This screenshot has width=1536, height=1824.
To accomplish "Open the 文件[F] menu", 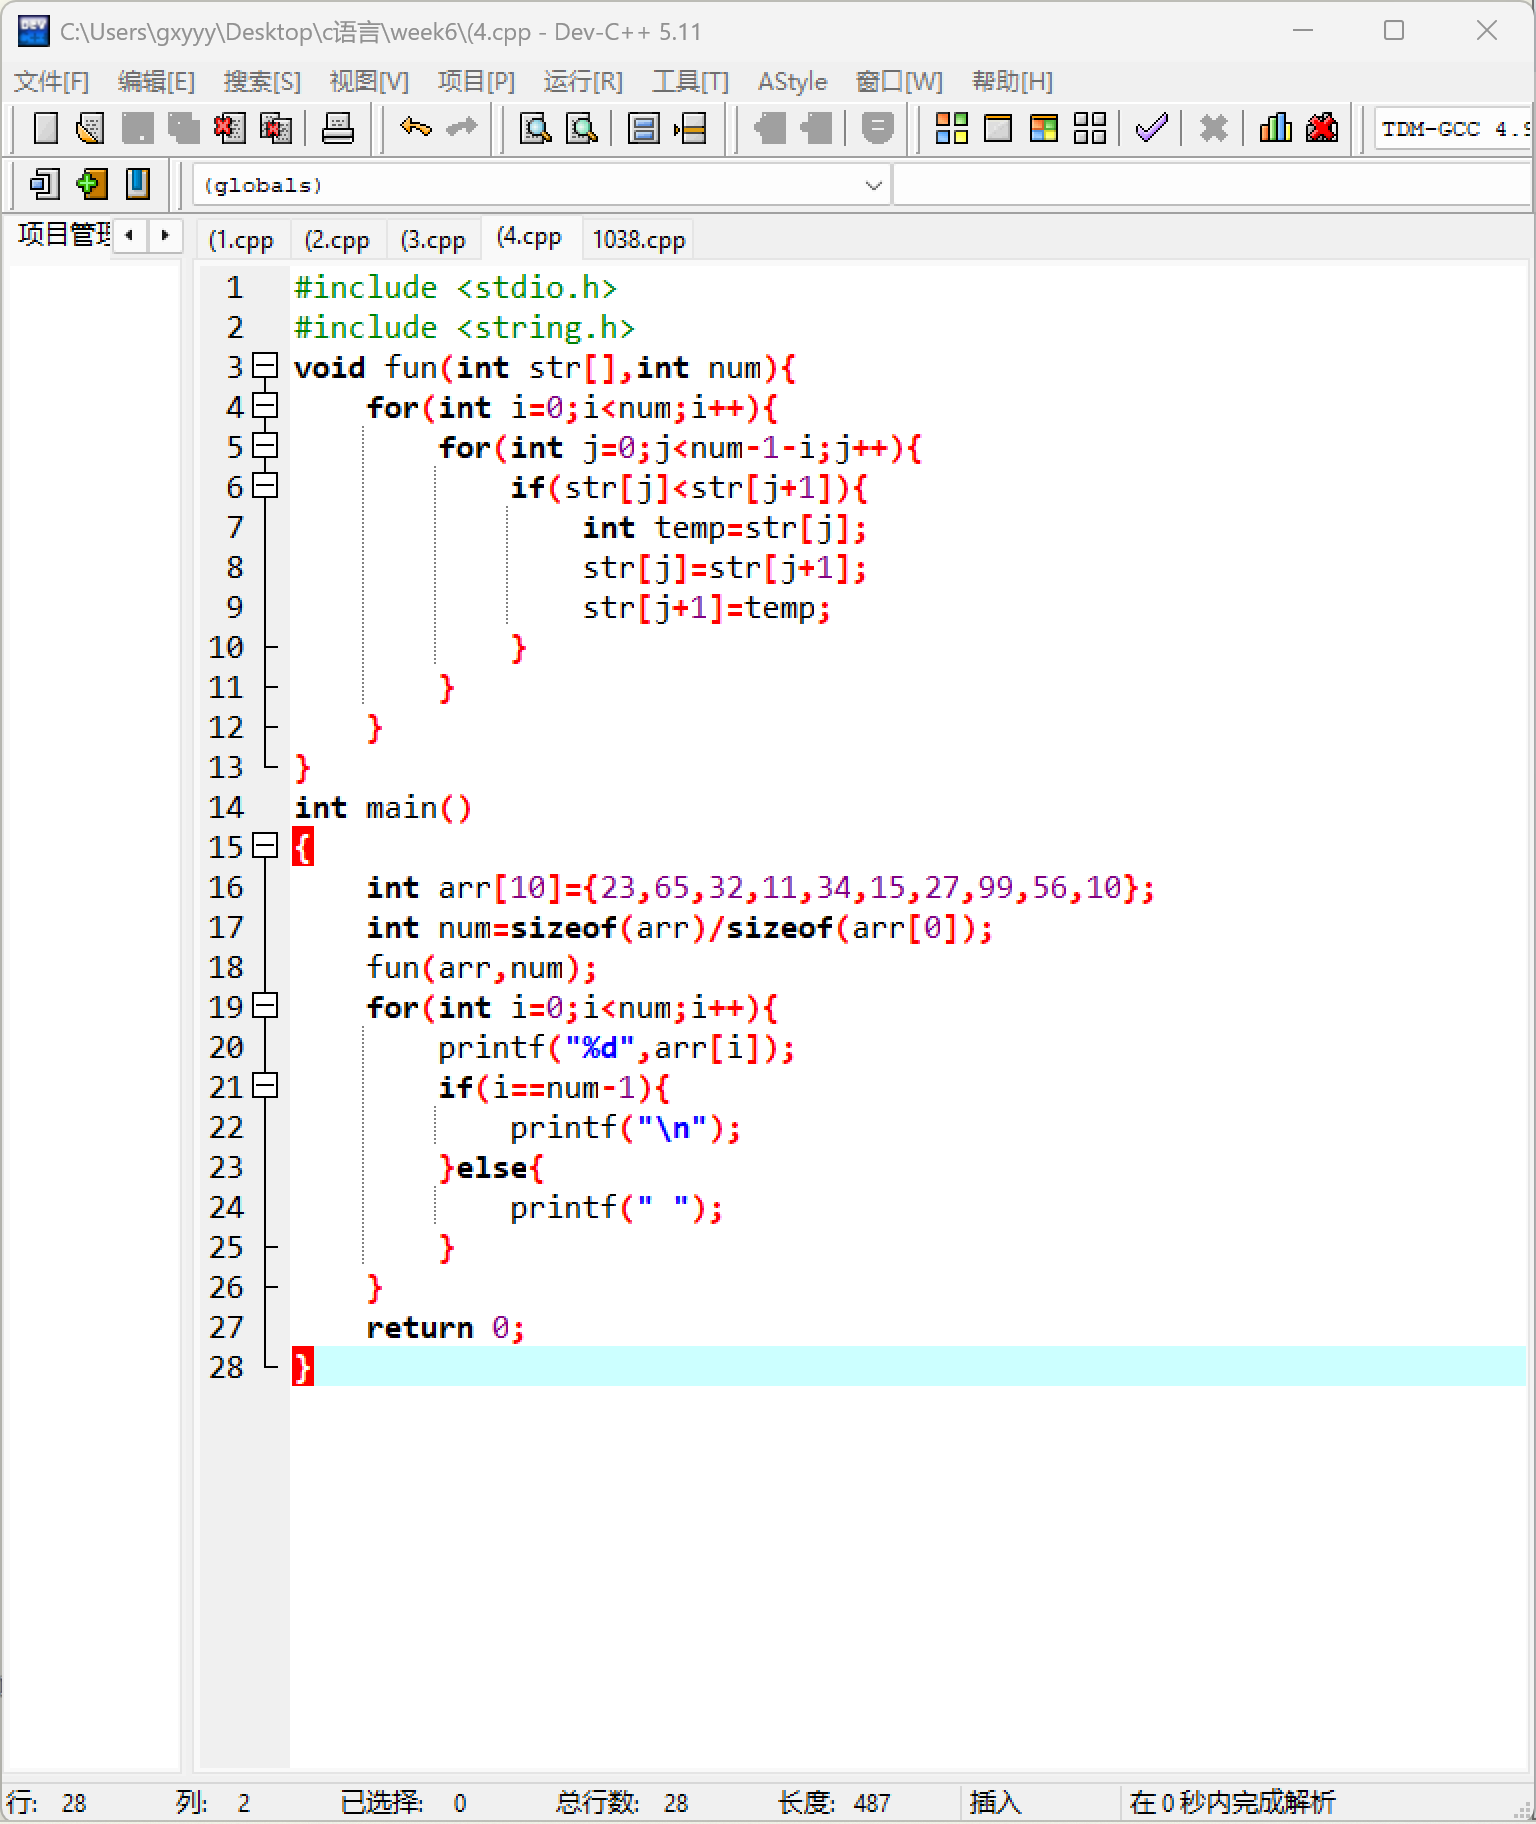I will click(x=52, y=81).
